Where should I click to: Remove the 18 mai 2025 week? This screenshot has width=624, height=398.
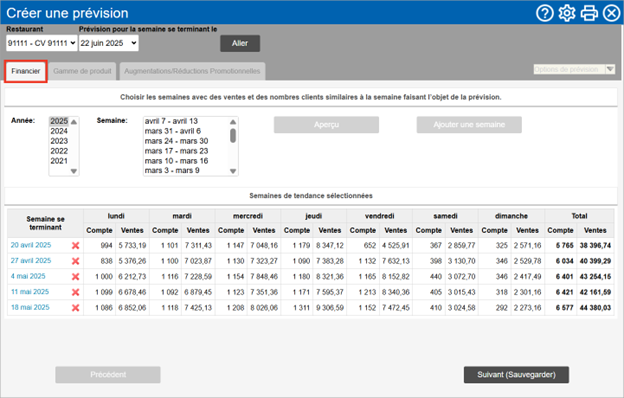[x=75, y=308]
